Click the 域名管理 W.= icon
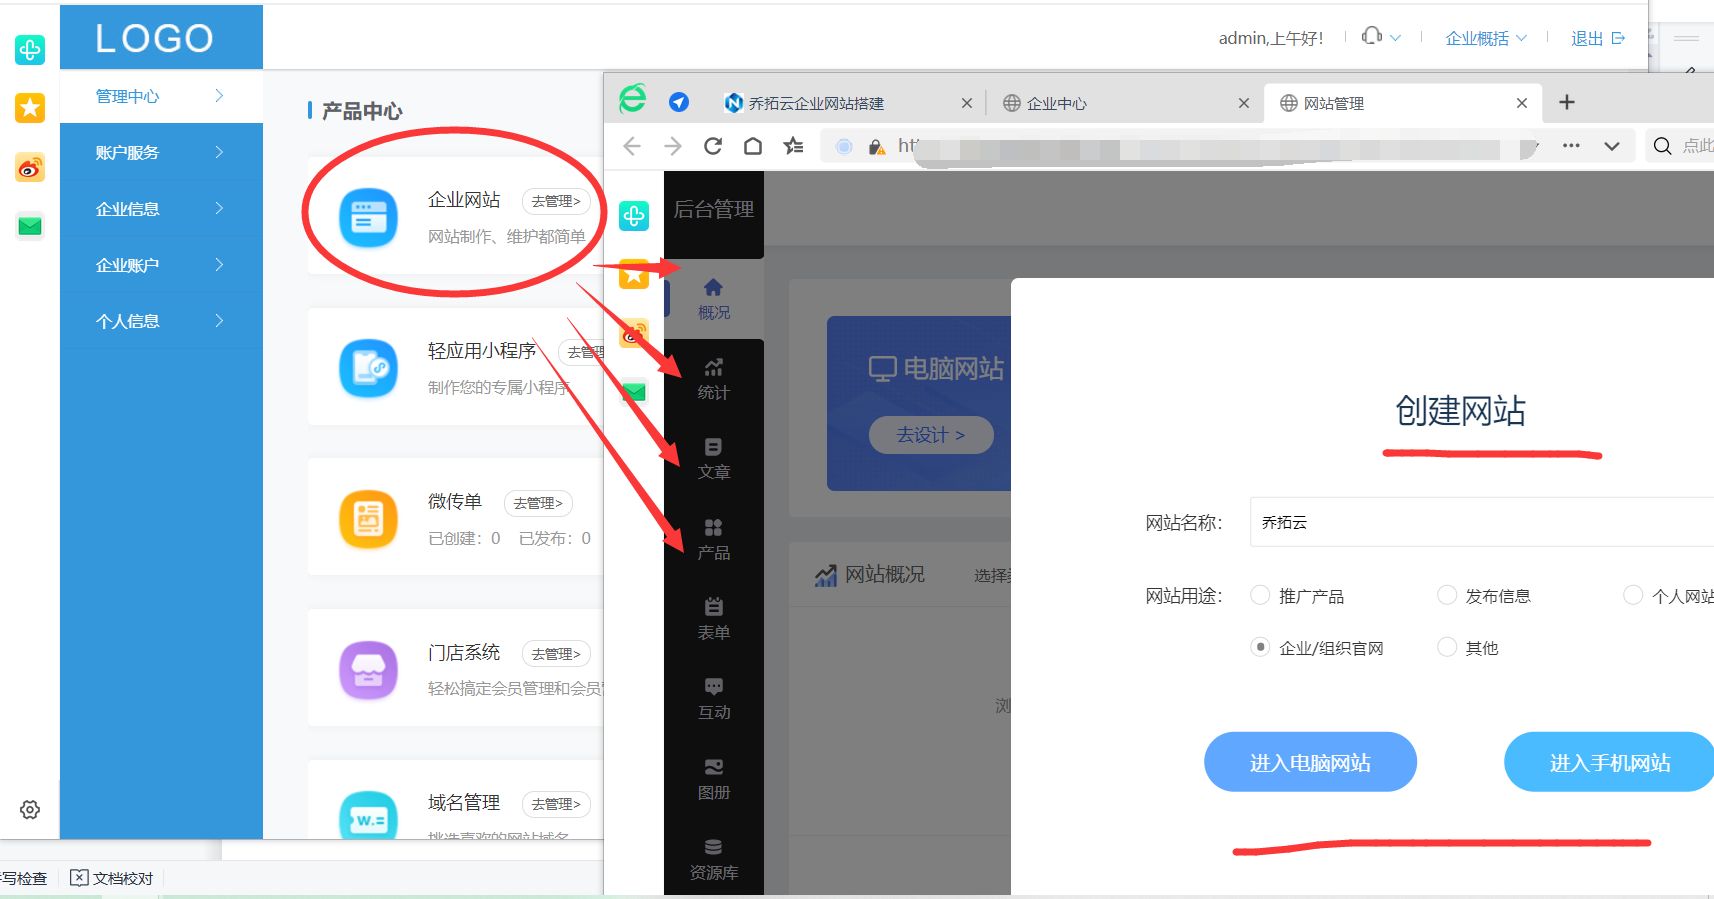The image size is (1714, 899). pyautogui.click(x=368, y=818)
